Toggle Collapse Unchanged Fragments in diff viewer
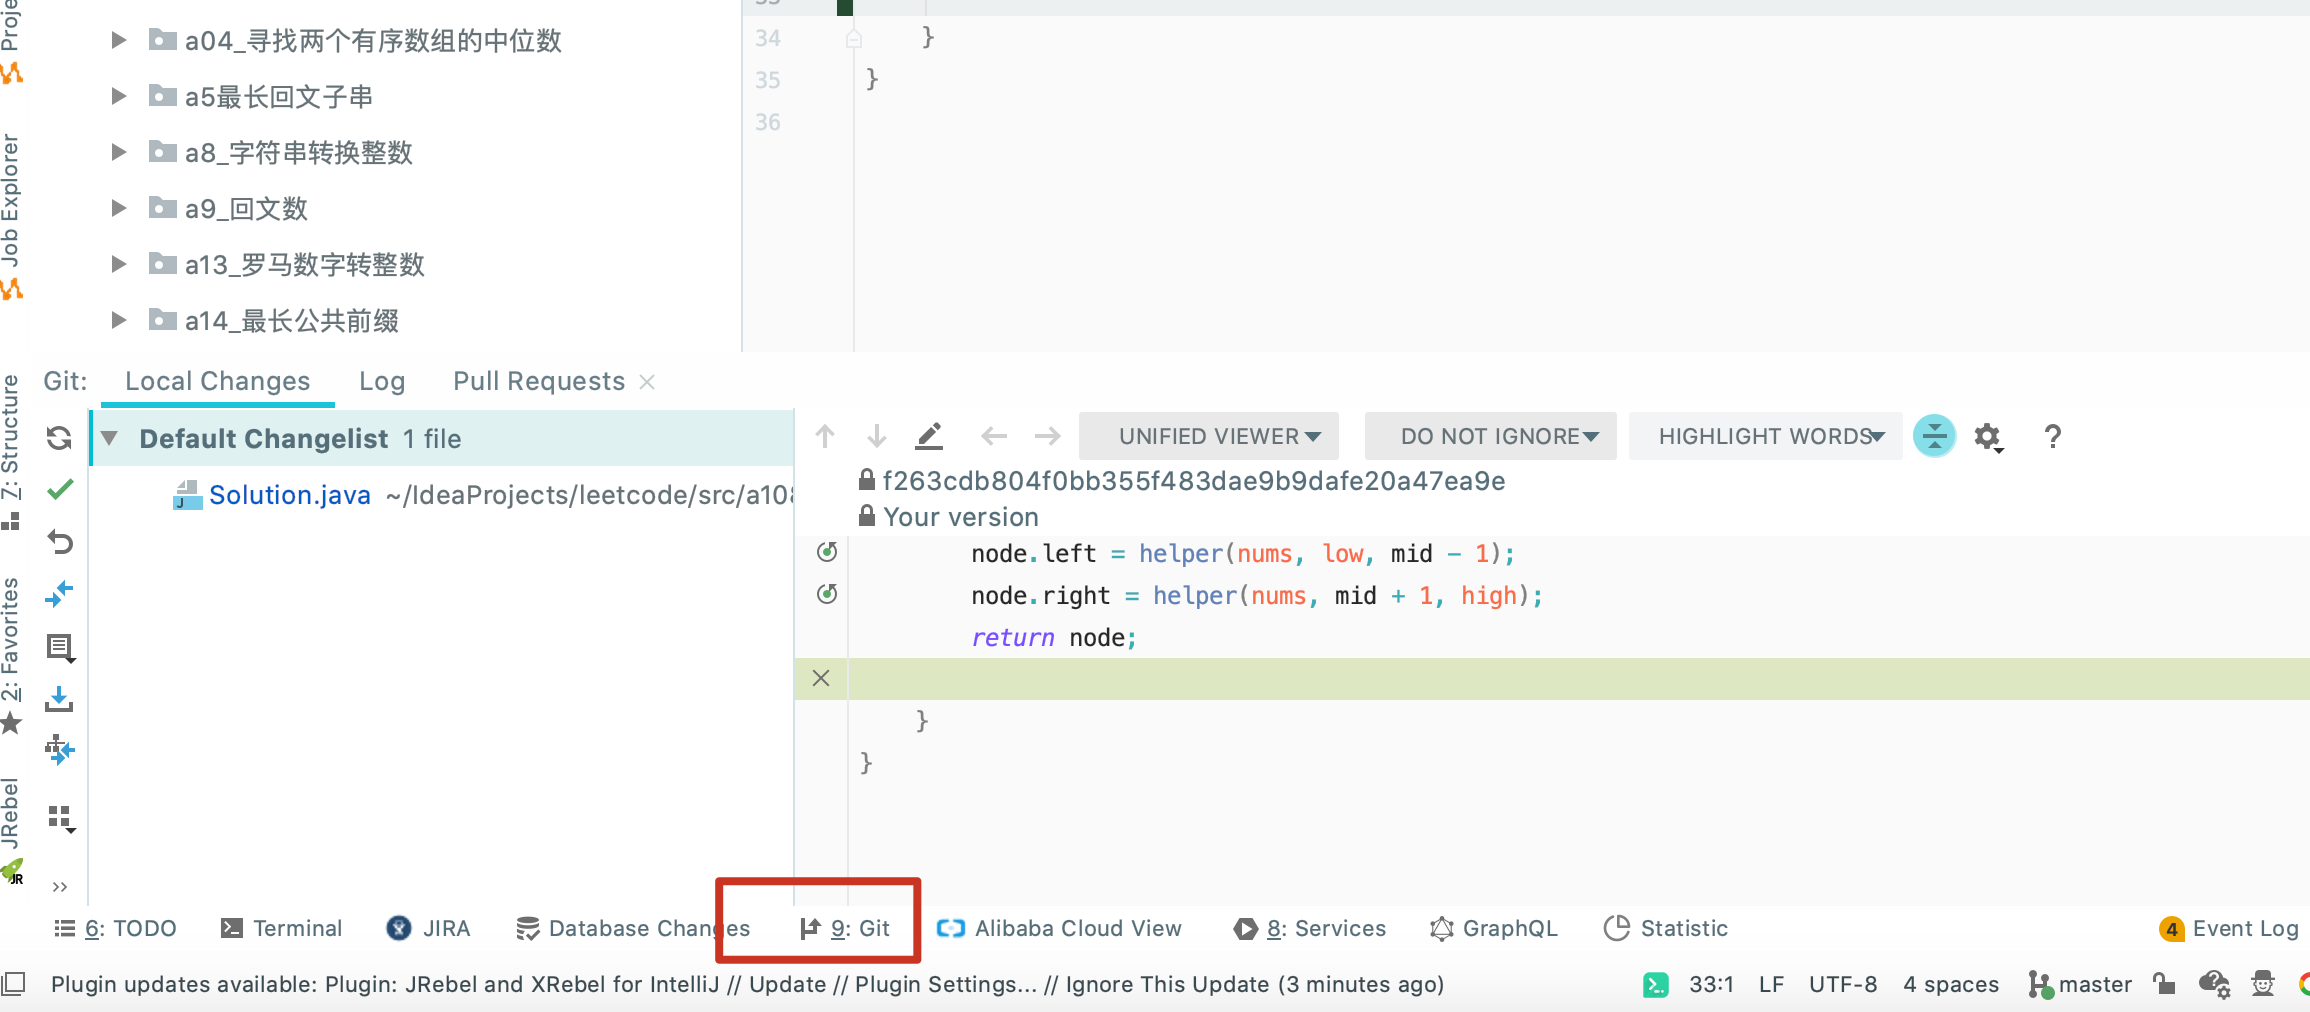 [x=1935, y=436]
